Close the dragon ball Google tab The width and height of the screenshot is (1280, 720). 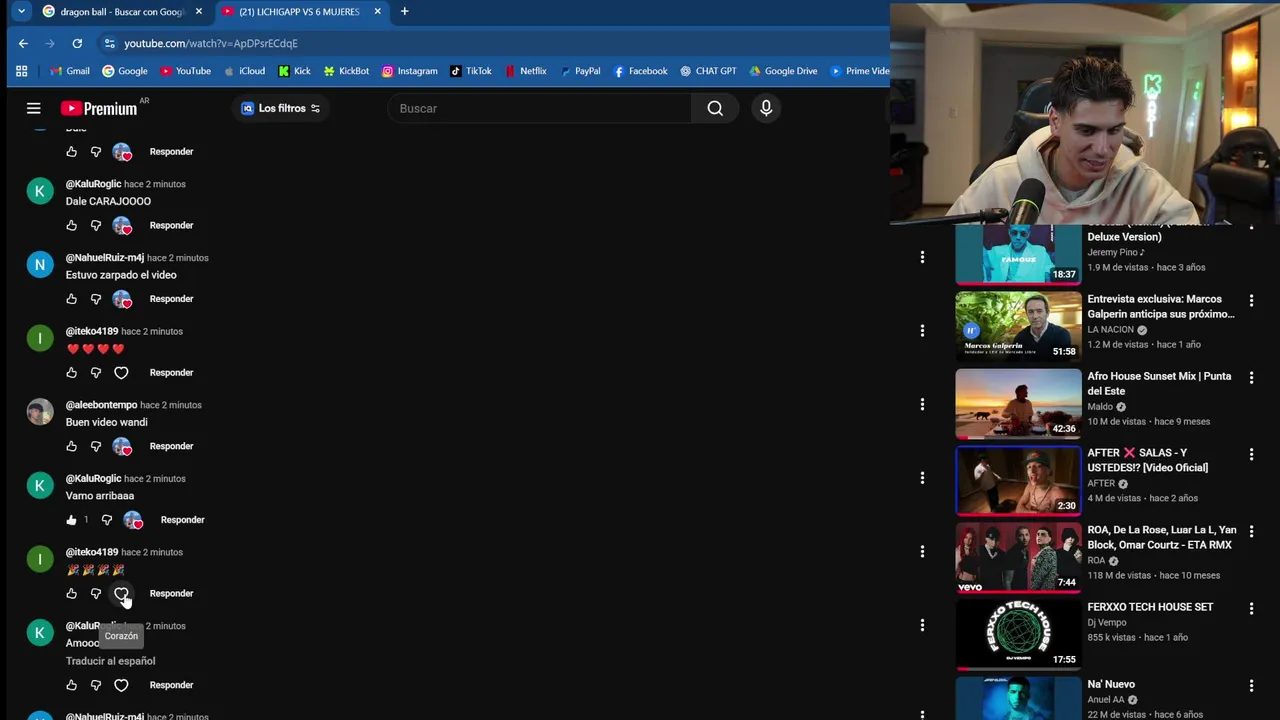(x=199, y=11)
